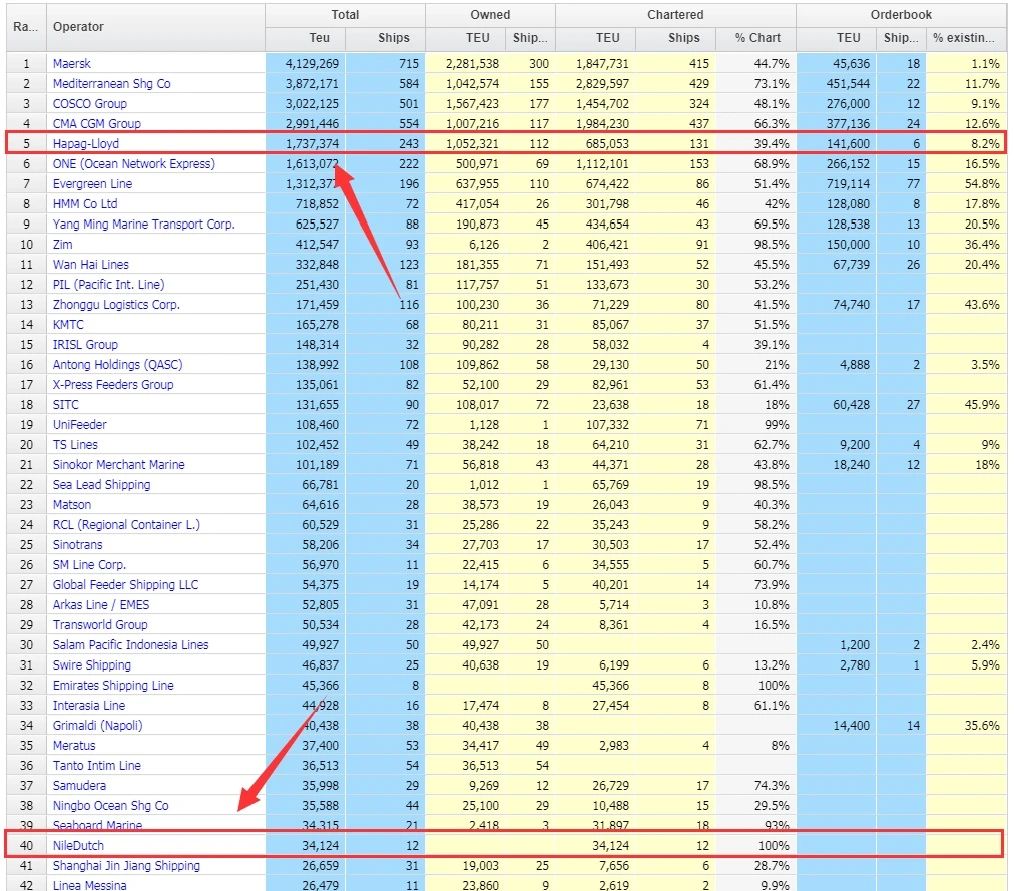Open the Sinotrans operator link

click(x=77, y=545)
